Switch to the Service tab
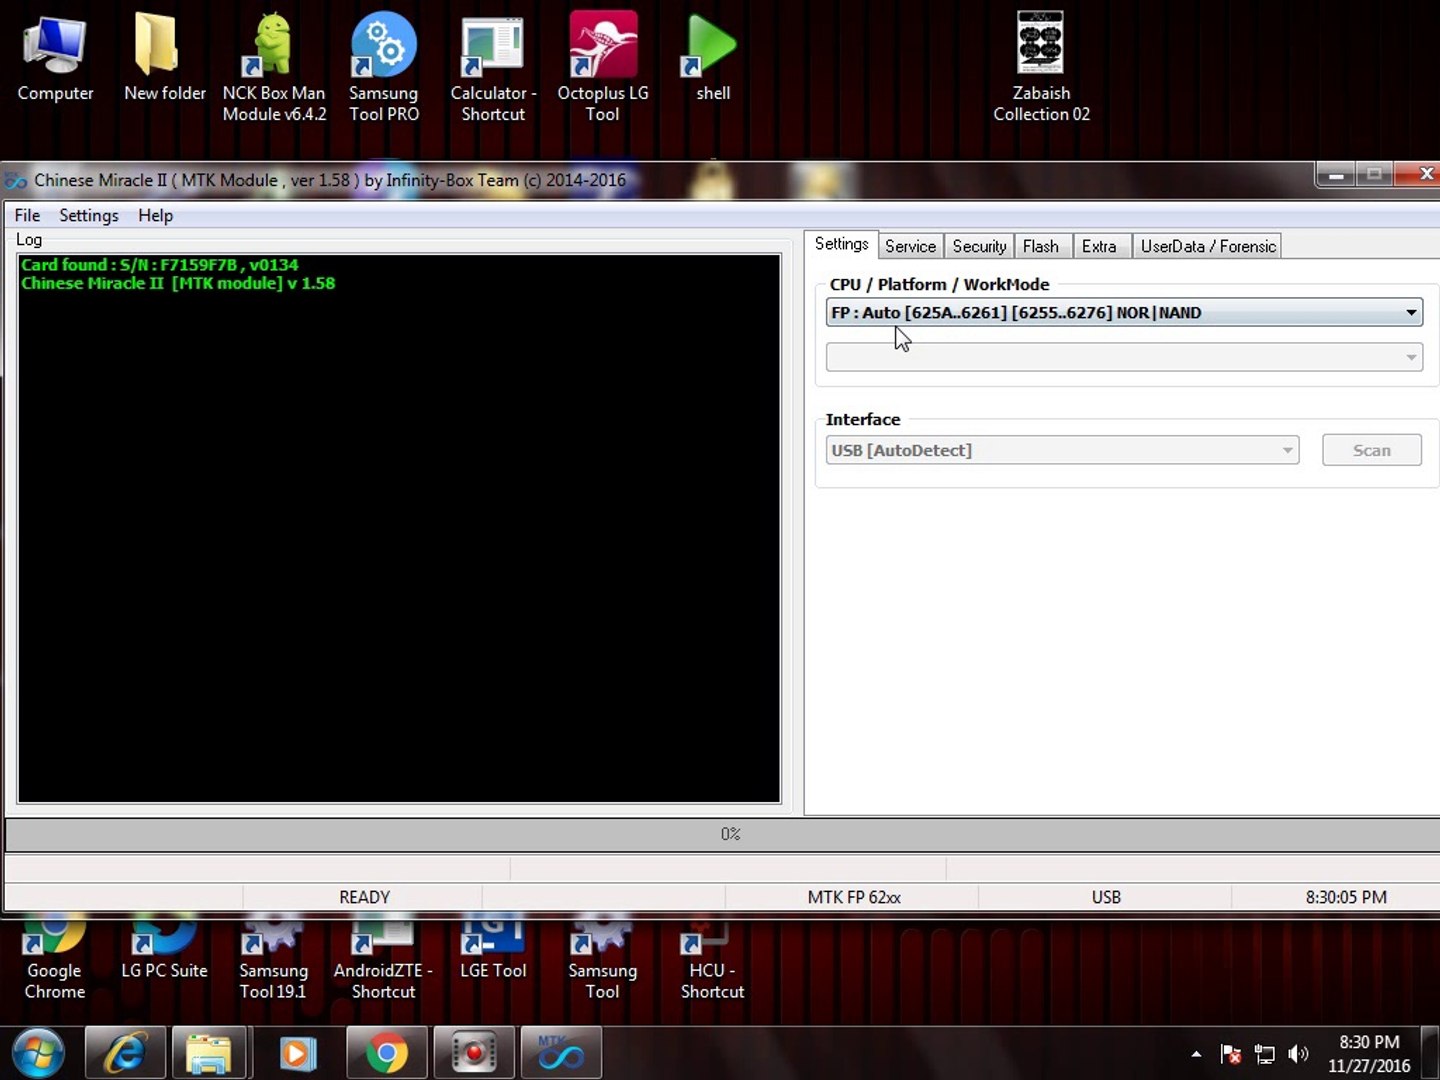 (x=910, y=246)
